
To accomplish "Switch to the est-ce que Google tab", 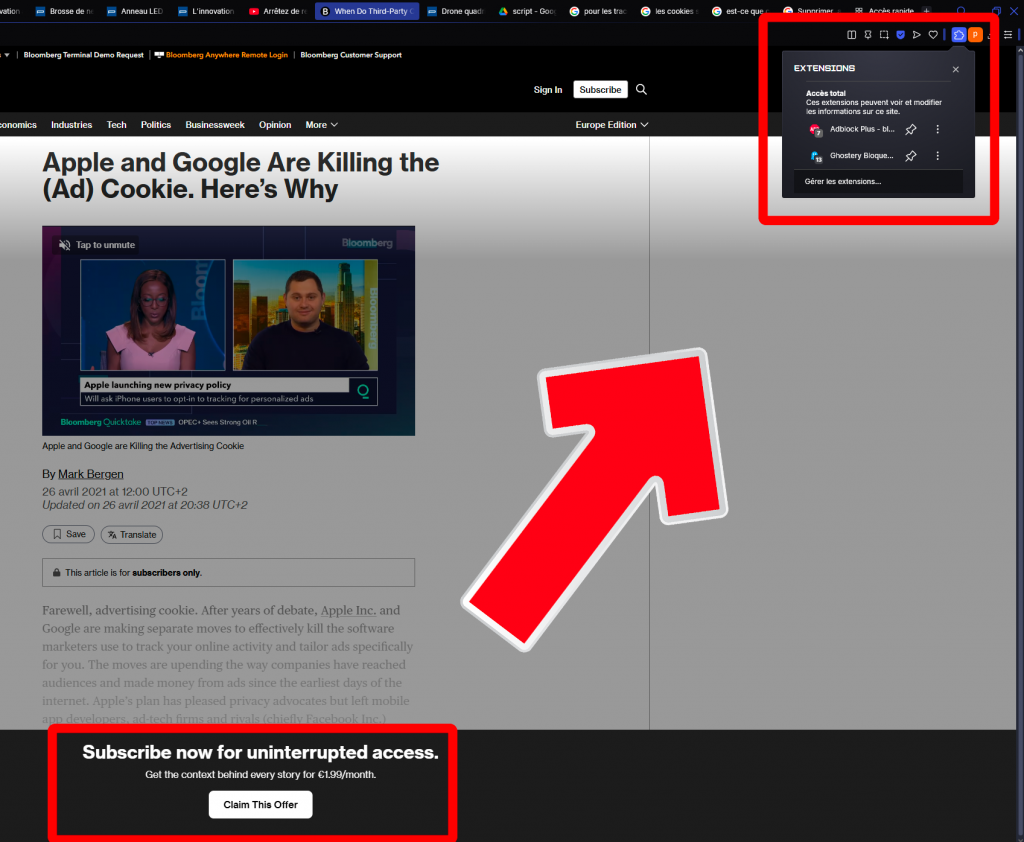I will coord(740,11).
